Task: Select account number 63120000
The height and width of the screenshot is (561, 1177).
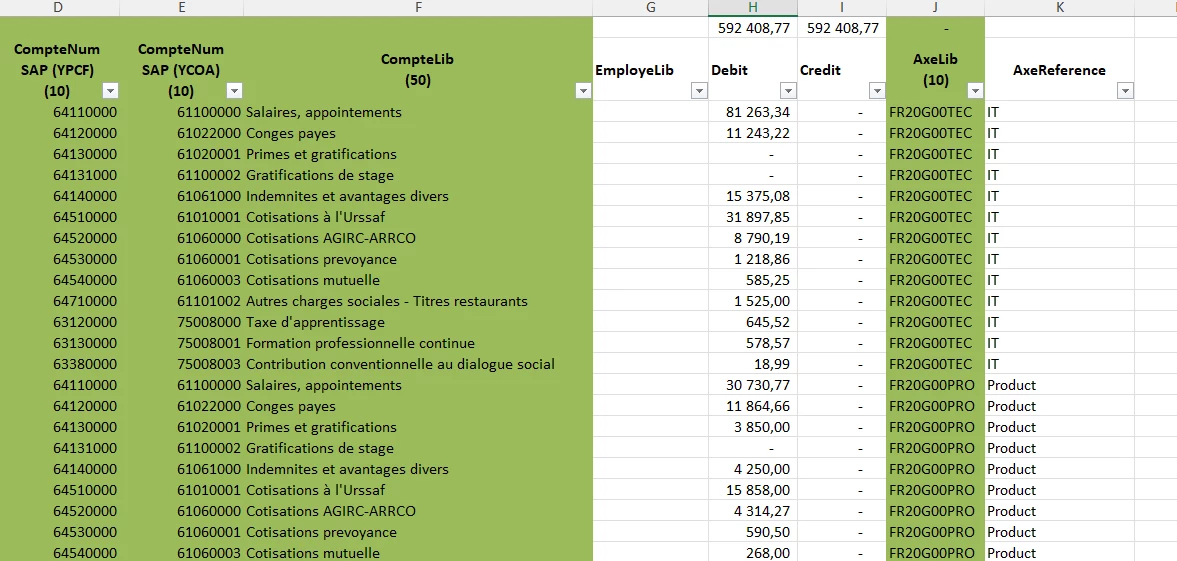Action: (59, 322)
